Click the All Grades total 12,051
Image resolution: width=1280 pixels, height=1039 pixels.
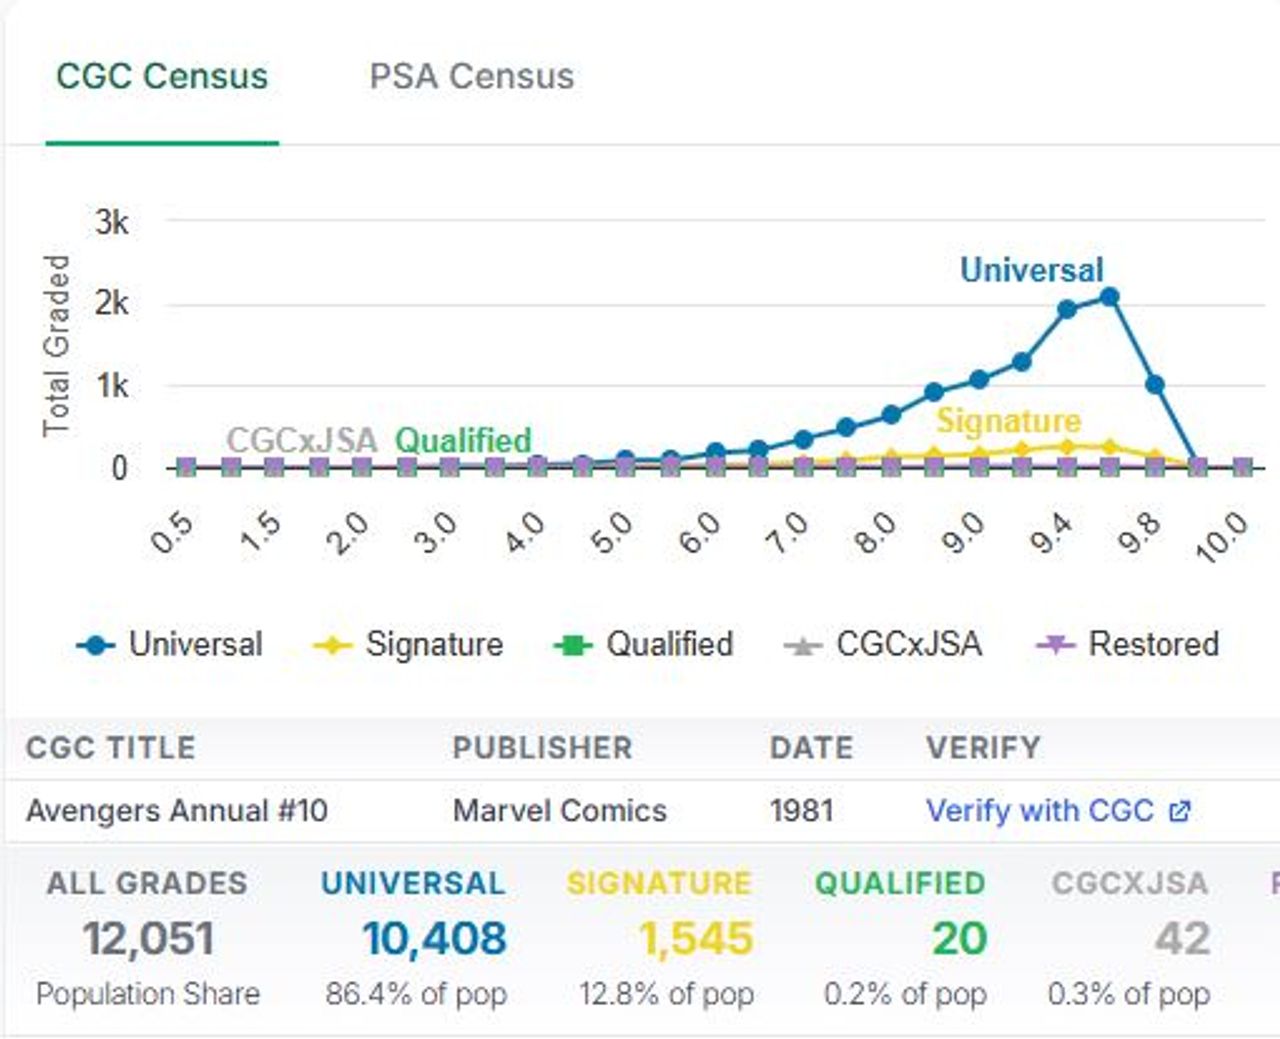tap(148, 938)
